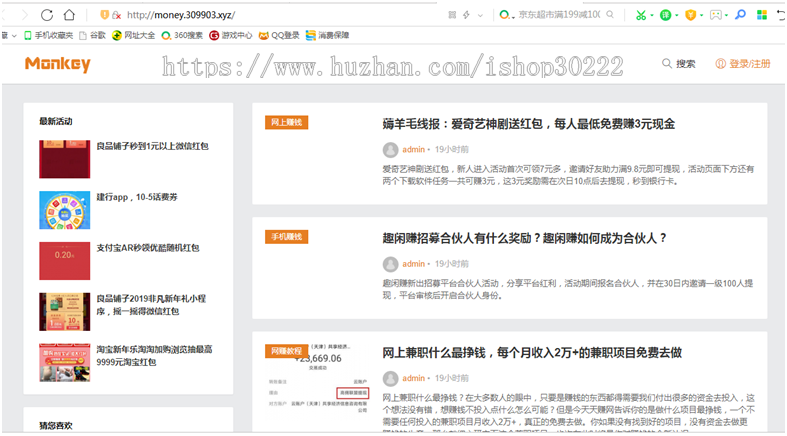Click the blue magnifier find tool

740,15
